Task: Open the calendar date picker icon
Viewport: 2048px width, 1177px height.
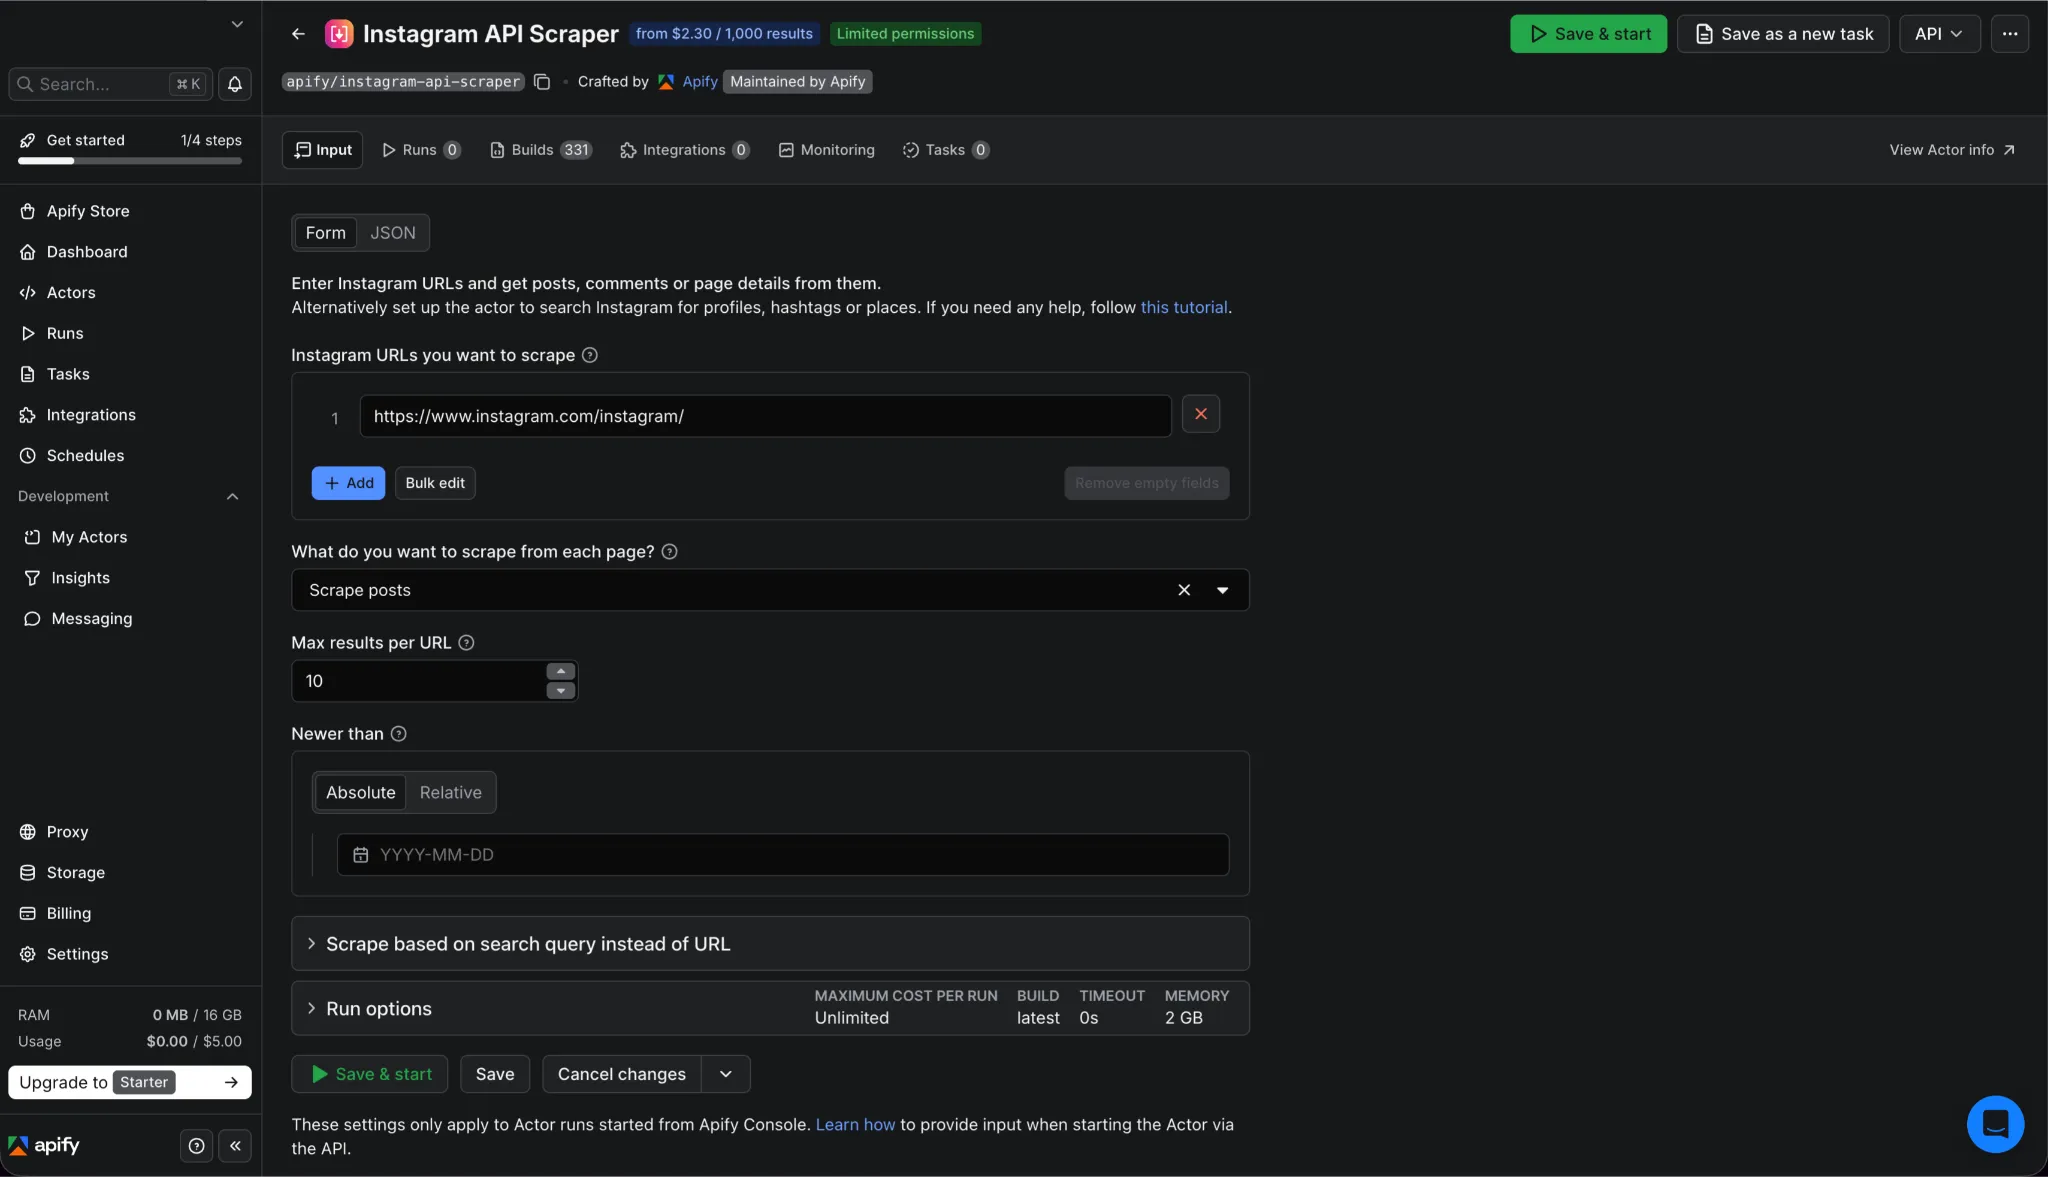Action: click(361, 855)
